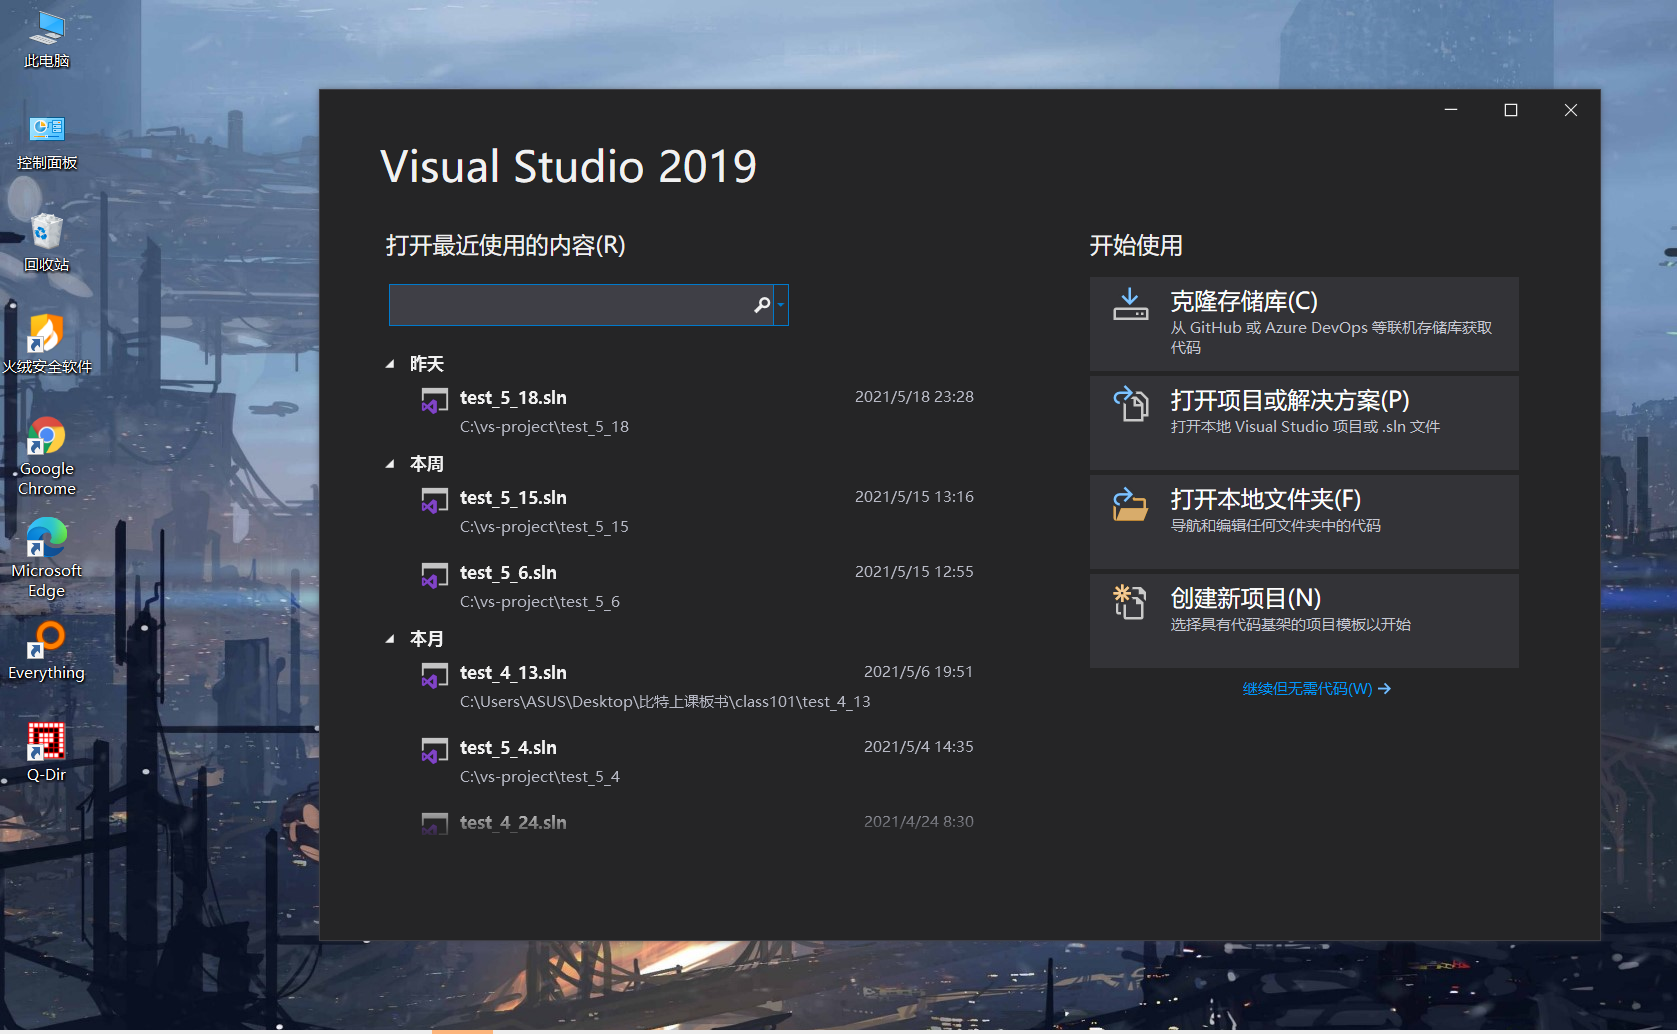Viewport: 1677px width, 1034px height.
Task: Click 打开项目或解决方案(P) button
Action: point(1304,423)
